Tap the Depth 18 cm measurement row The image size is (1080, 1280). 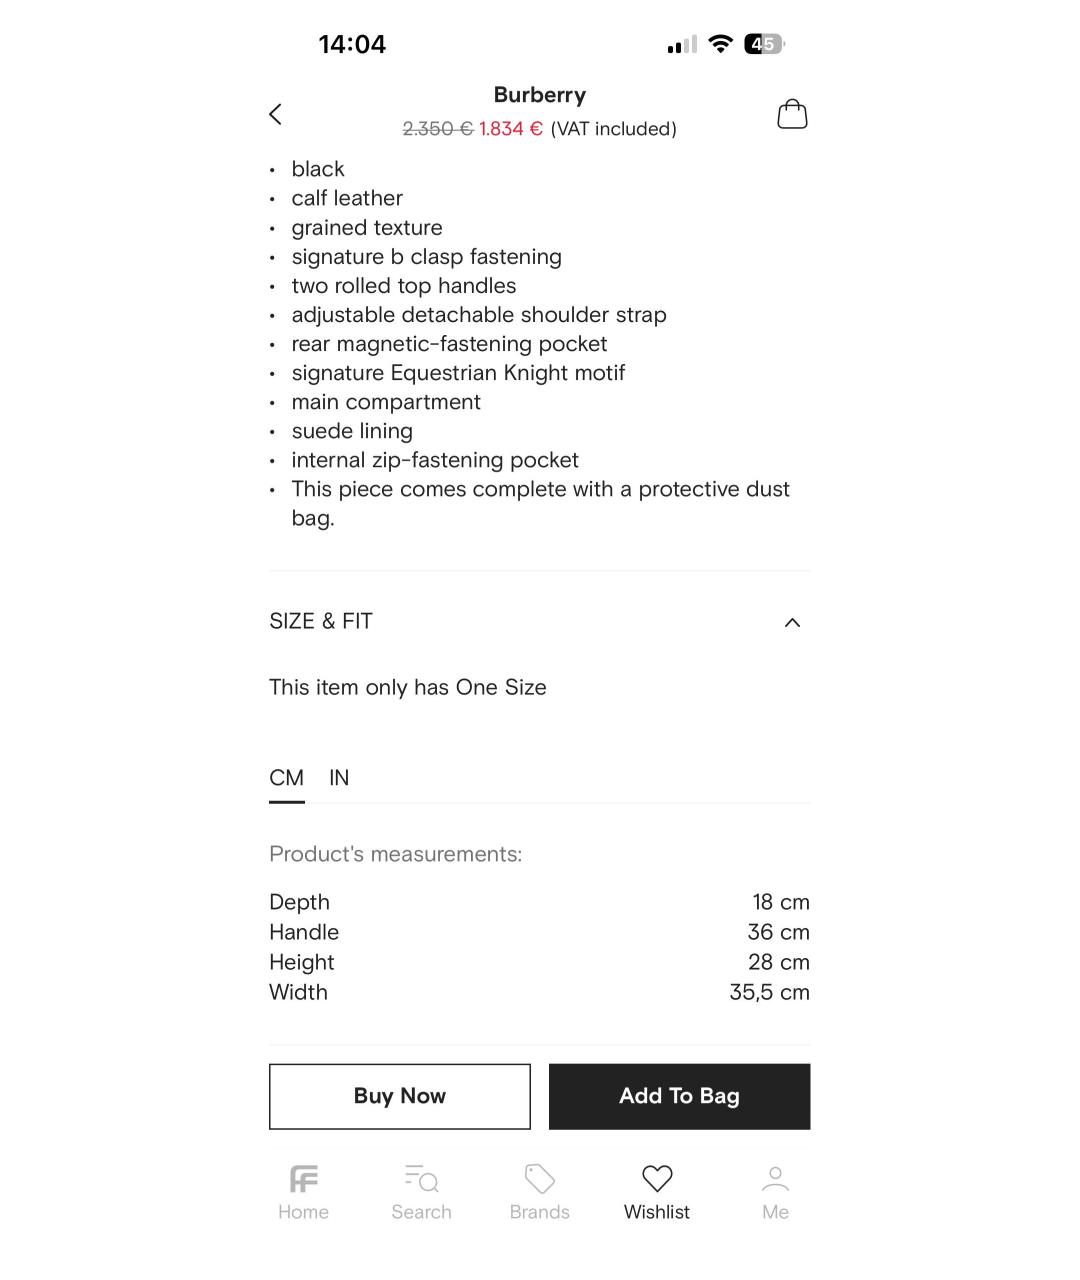point(539,902)
